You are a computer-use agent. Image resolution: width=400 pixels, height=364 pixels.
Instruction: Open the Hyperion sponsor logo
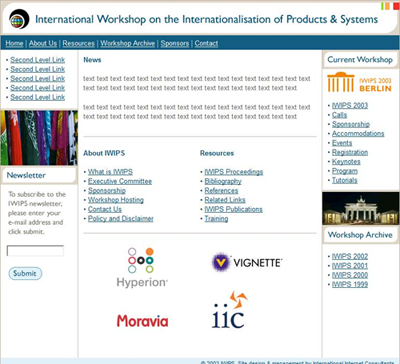142,268
